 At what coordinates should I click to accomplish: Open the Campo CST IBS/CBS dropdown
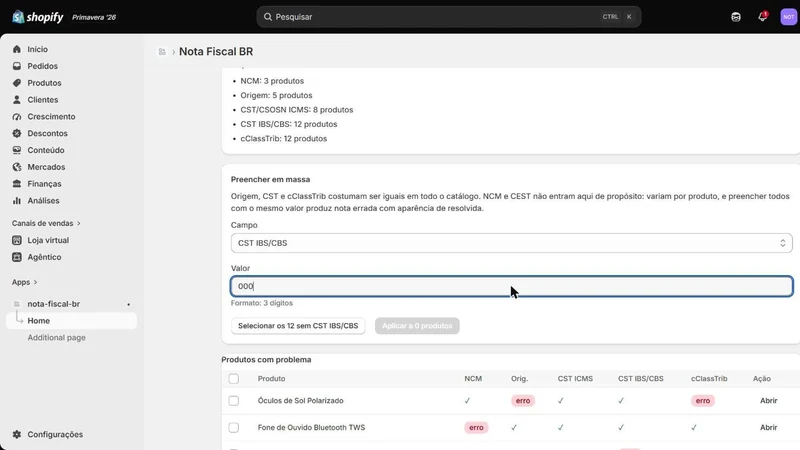[x=512, y=243]
